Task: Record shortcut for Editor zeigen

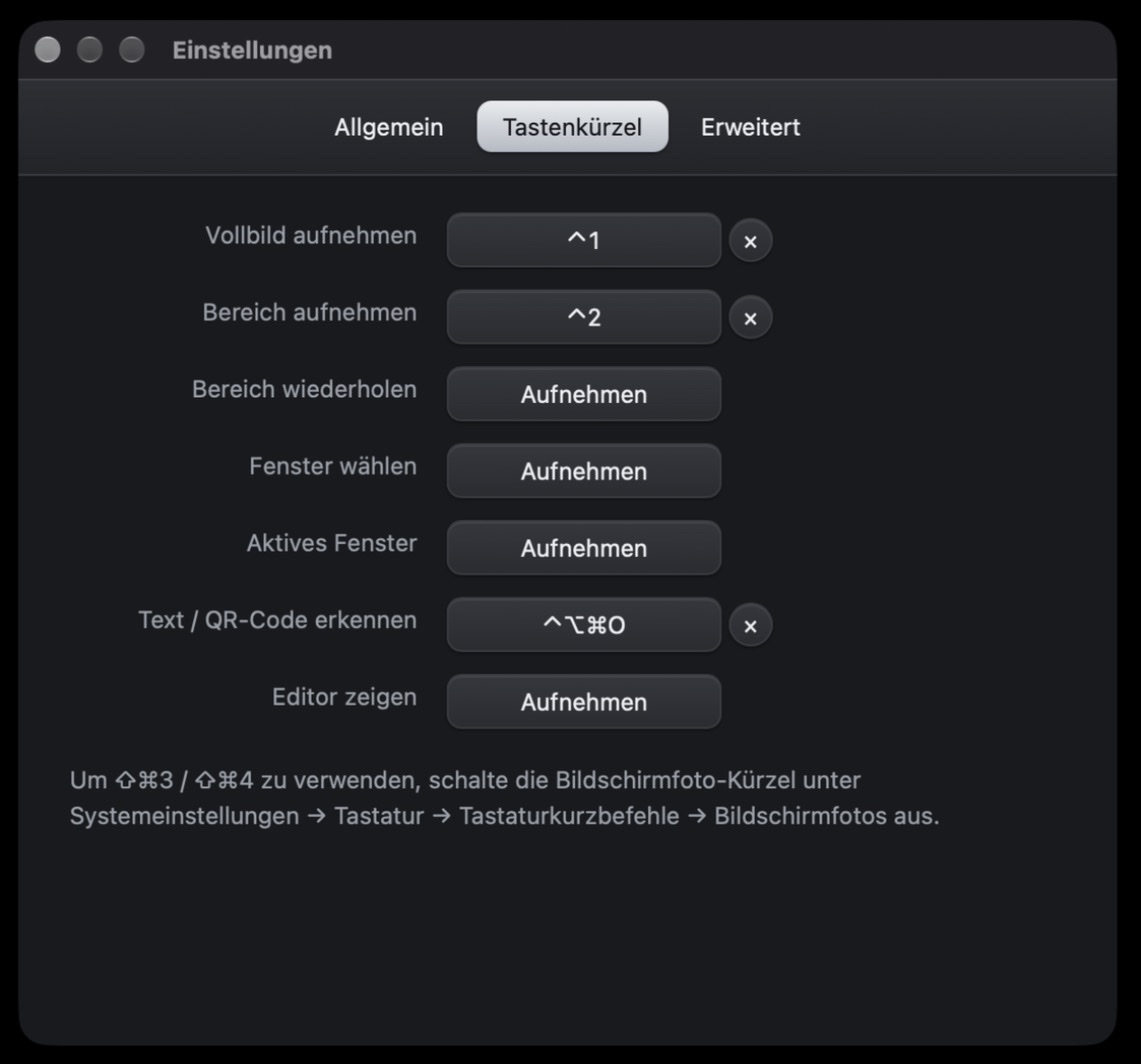Action: click(x=584, y=701)
